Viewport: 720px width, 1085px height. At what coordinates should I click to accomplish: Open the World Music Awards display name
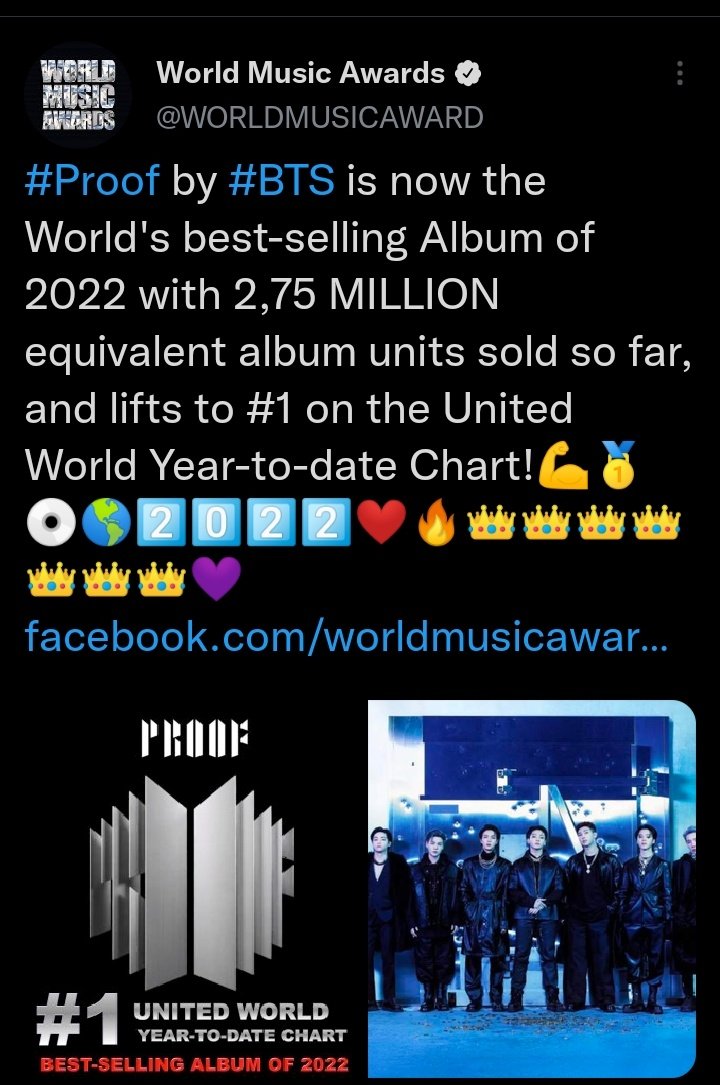tap(301, 73)
